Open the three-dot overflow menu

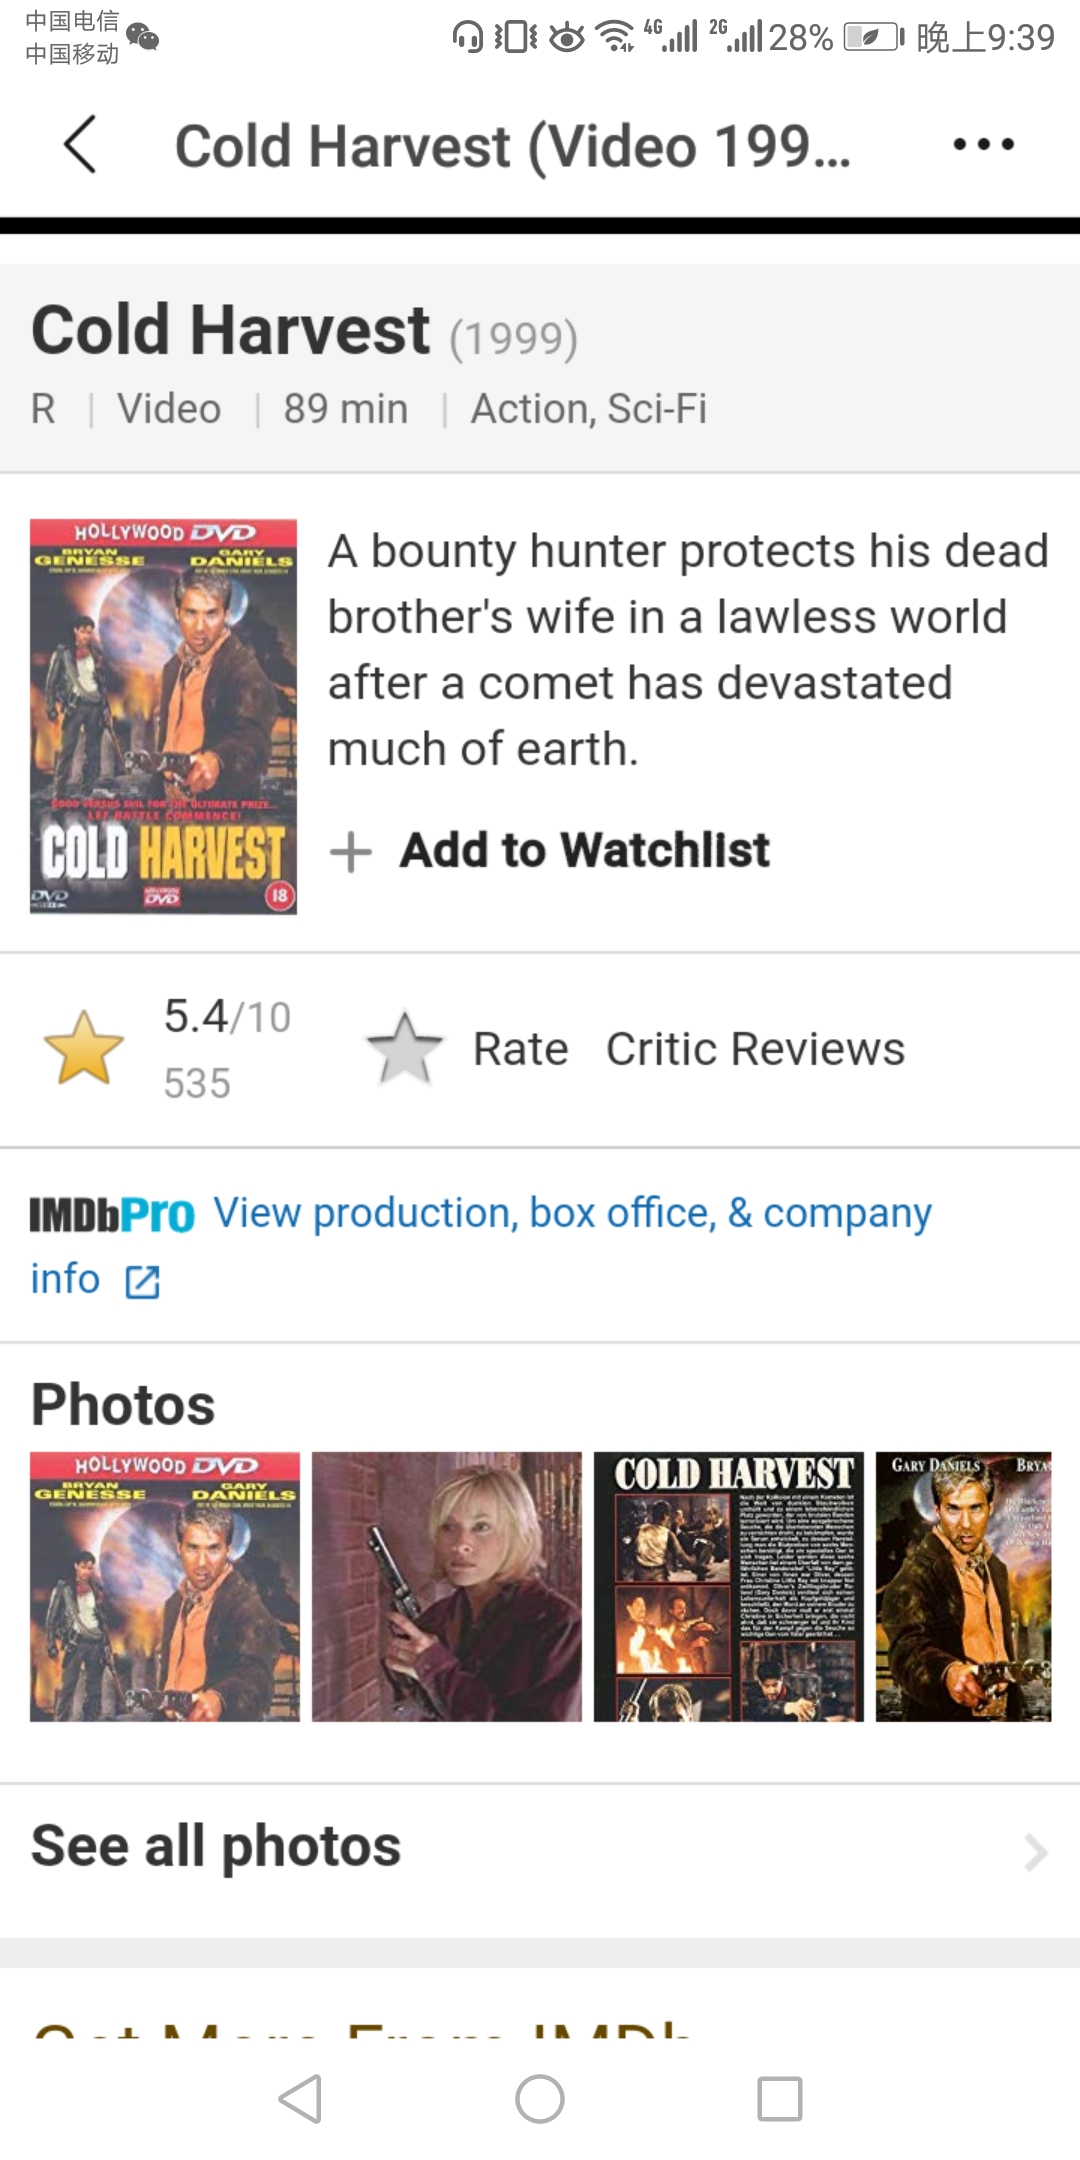click(983, 144)
